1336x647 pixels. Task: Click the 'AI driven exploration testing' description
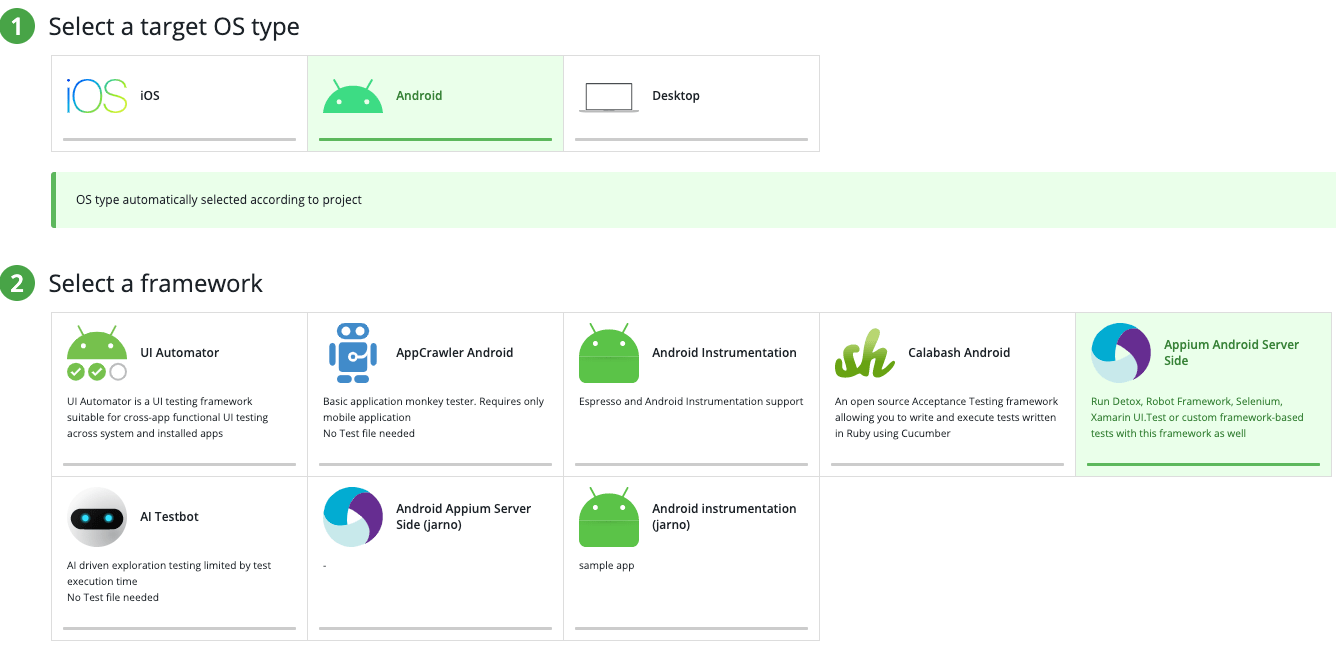click(x=169, y=582)
